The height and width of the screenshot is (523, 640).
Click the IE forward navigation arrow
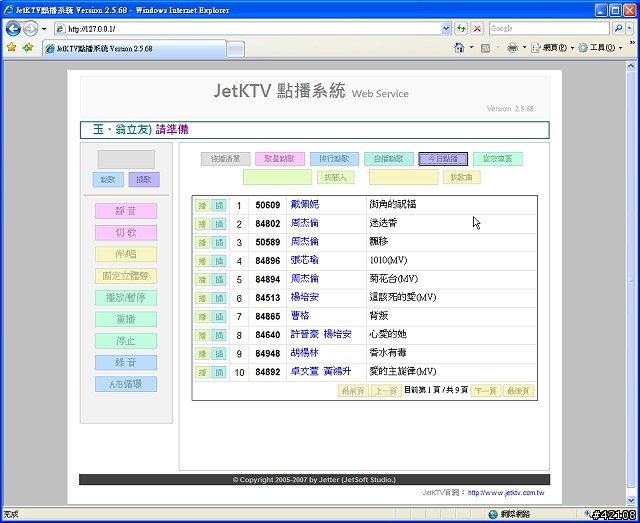(x=31, y=29)
